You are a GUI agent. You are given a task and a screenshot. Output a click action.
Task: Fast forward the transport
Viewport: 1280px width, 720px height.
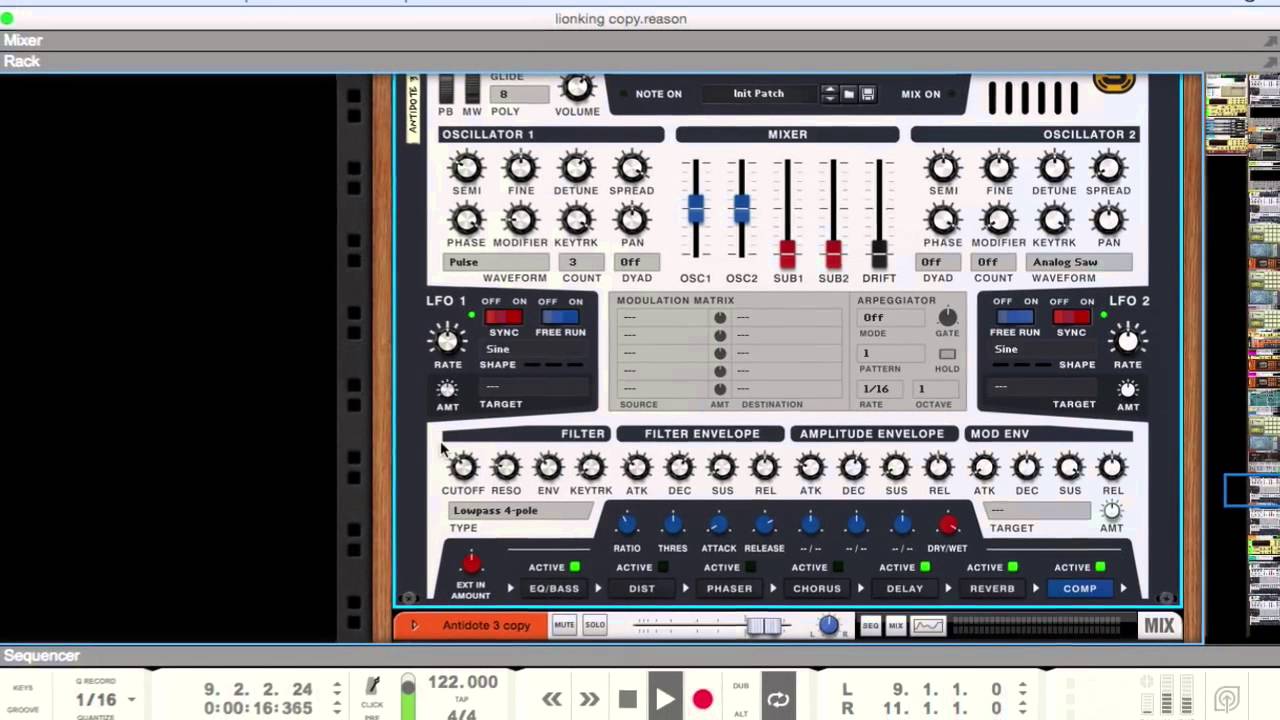coord(590,699)
